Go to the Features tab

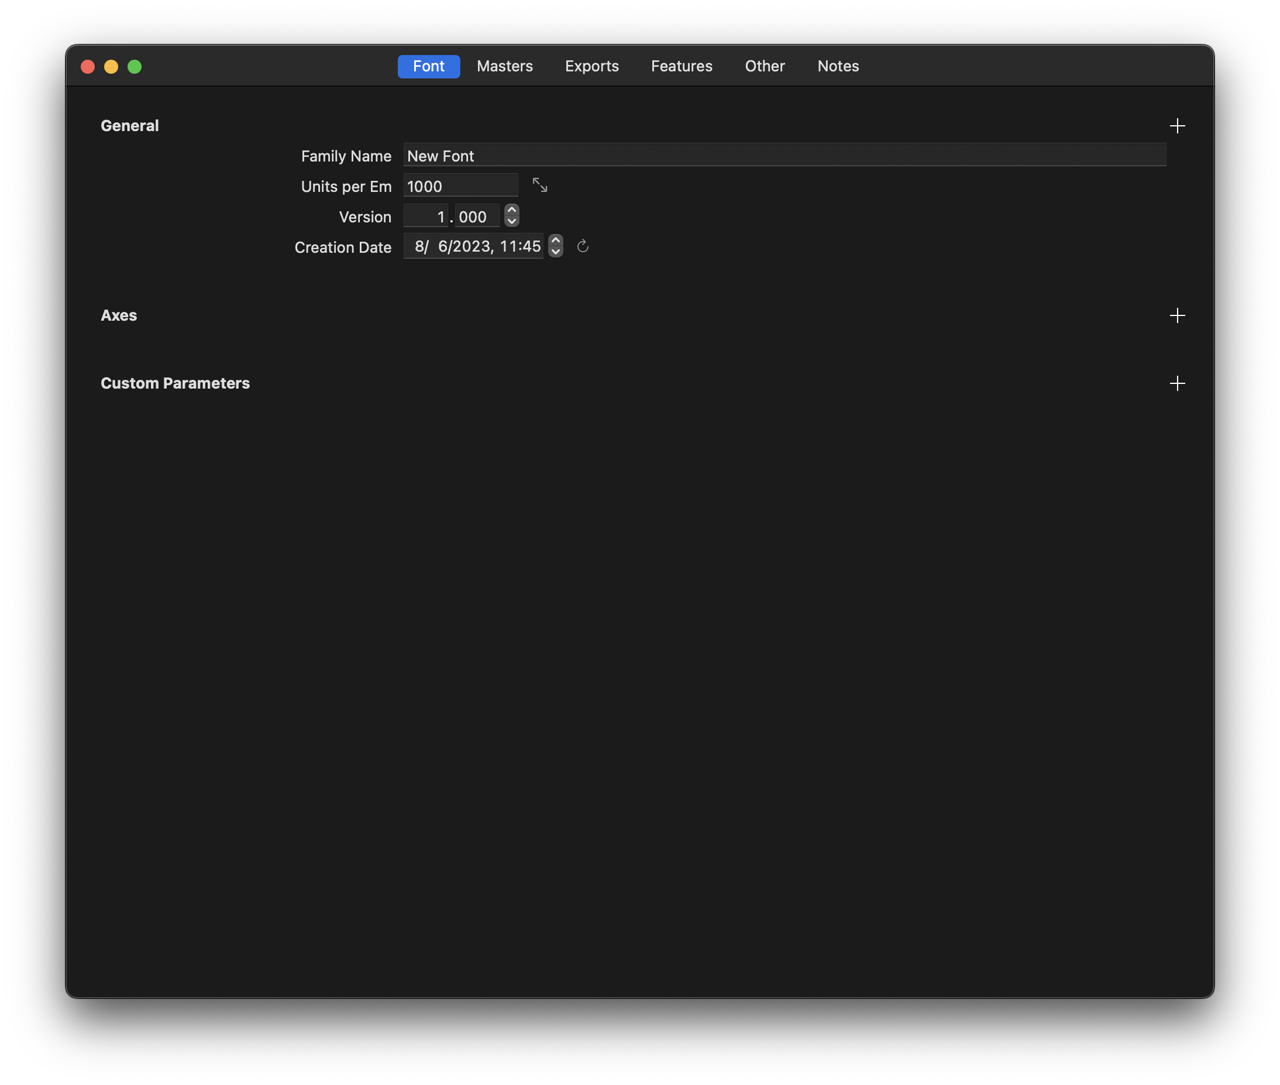(x=681, y=66)
